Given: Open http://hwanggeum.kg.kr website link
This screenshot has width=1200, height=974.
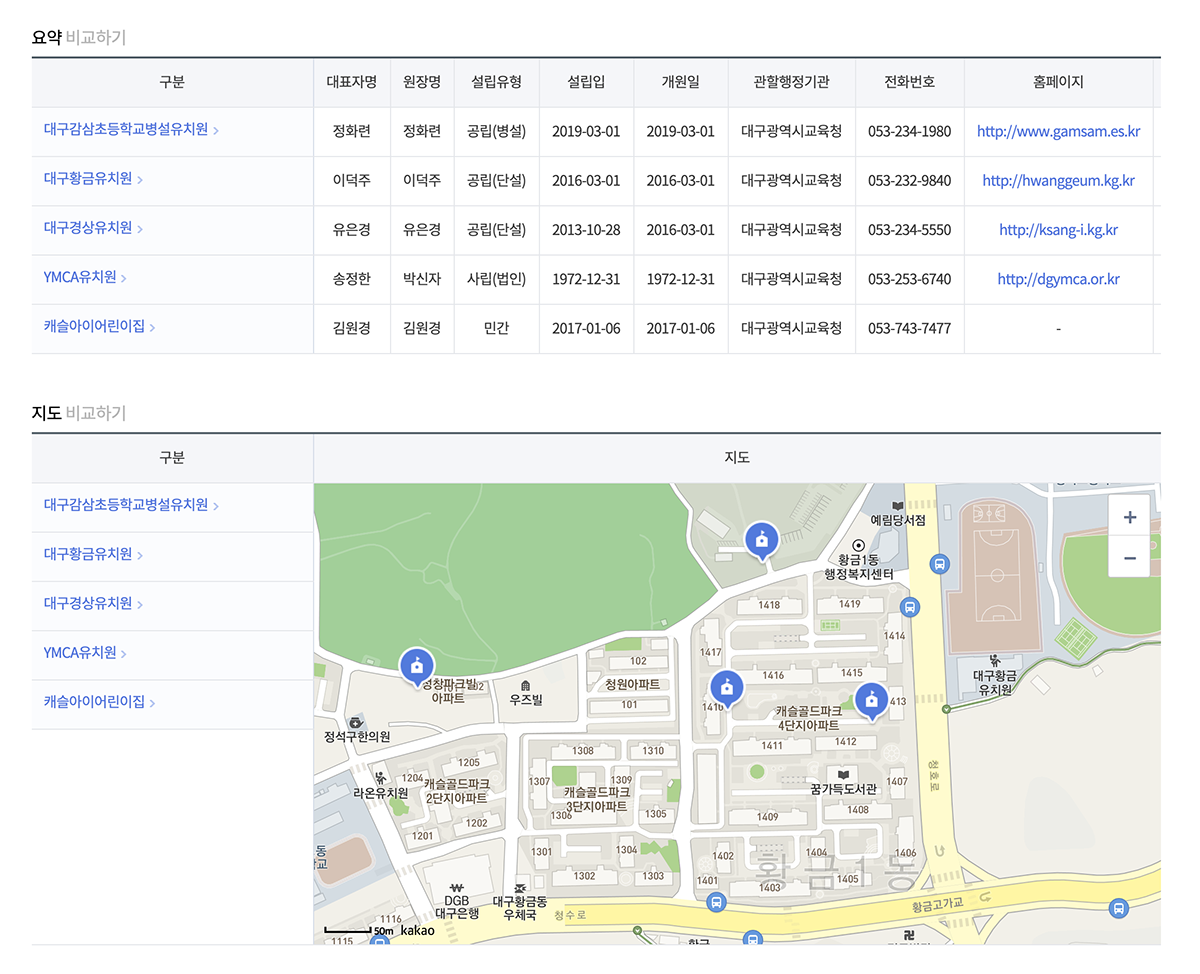Looking at the screenshot, I should tap(1058, 181).
